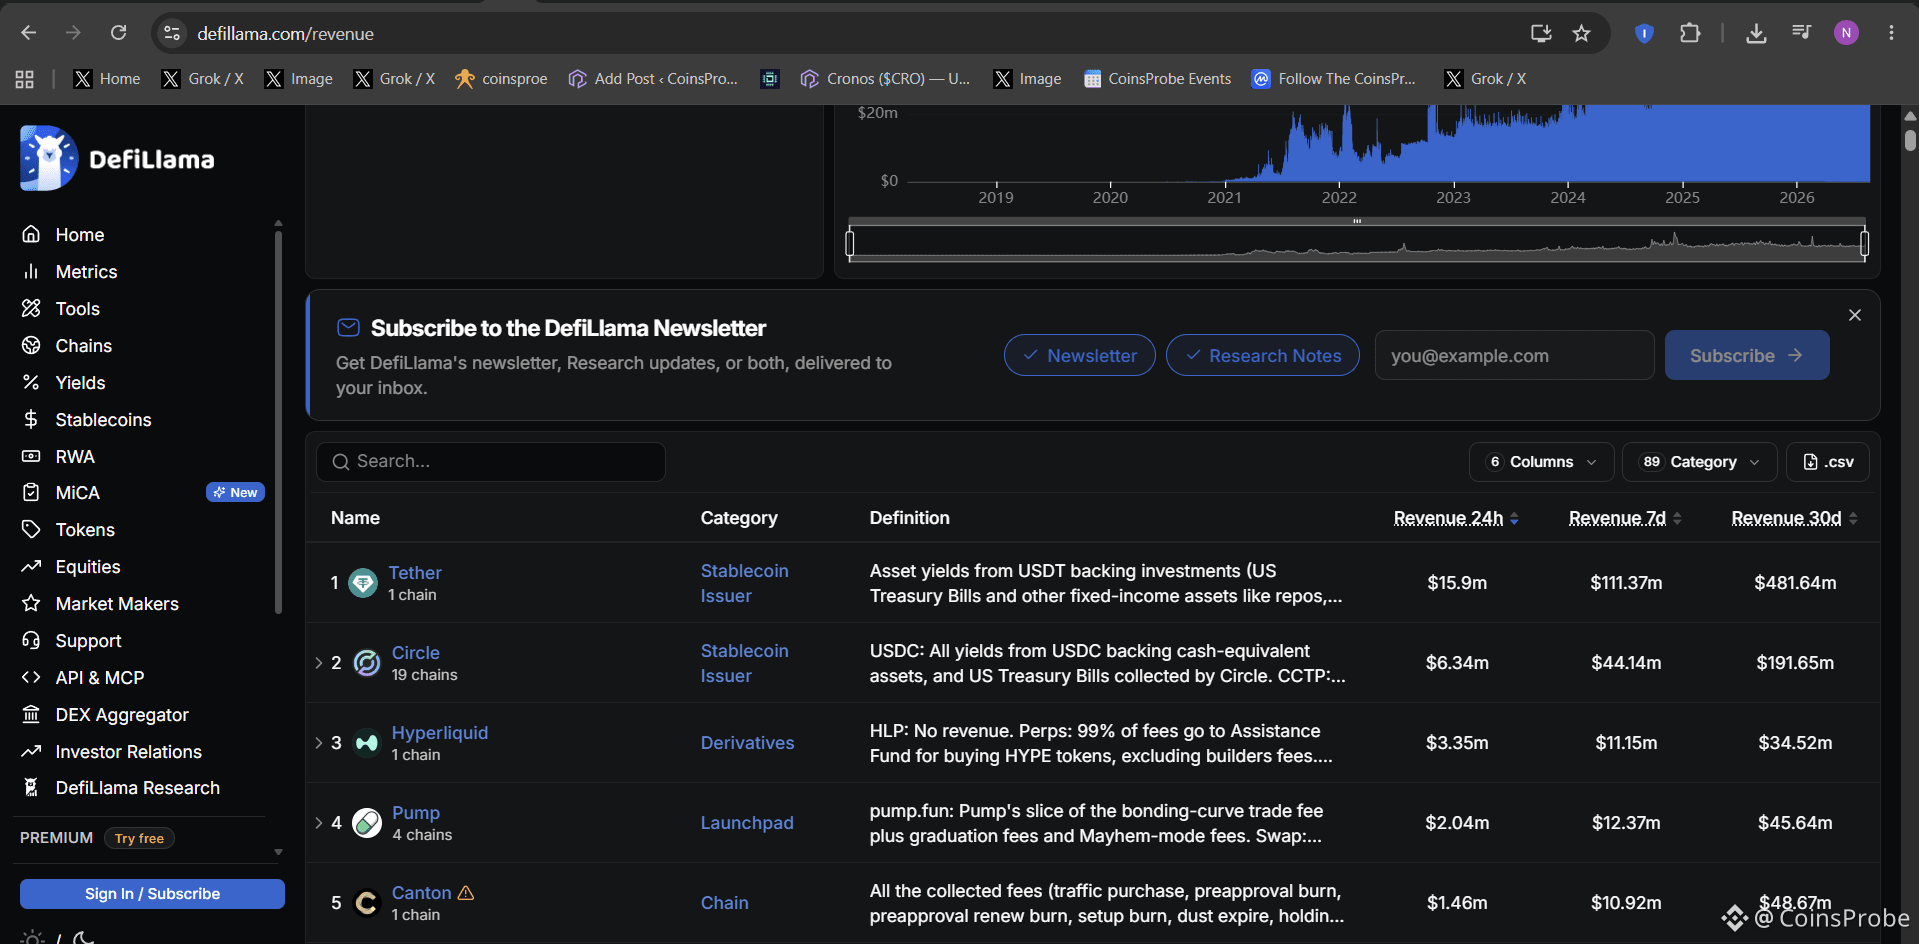Click the Subscribe button
Image resolution: width=1919 pixels, height=944 pixels.
tap(1746, 356)
